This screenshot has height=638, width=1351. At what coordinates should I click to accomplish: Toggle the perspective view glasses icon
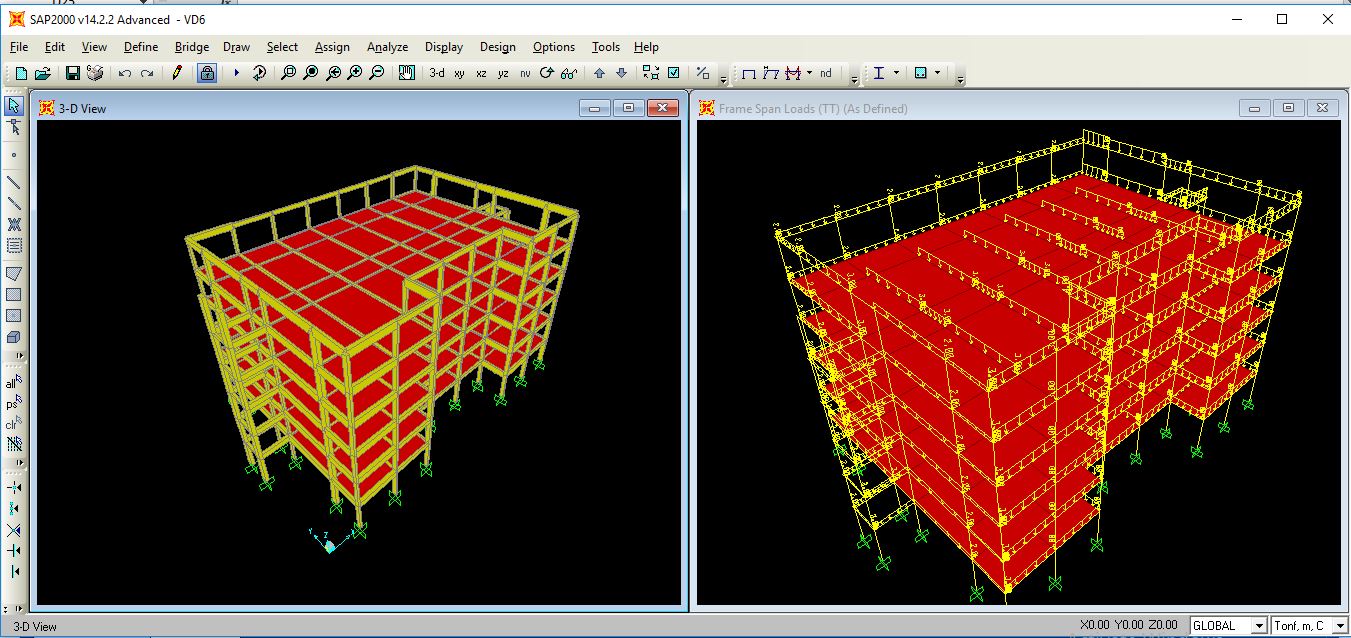[568, 73]
